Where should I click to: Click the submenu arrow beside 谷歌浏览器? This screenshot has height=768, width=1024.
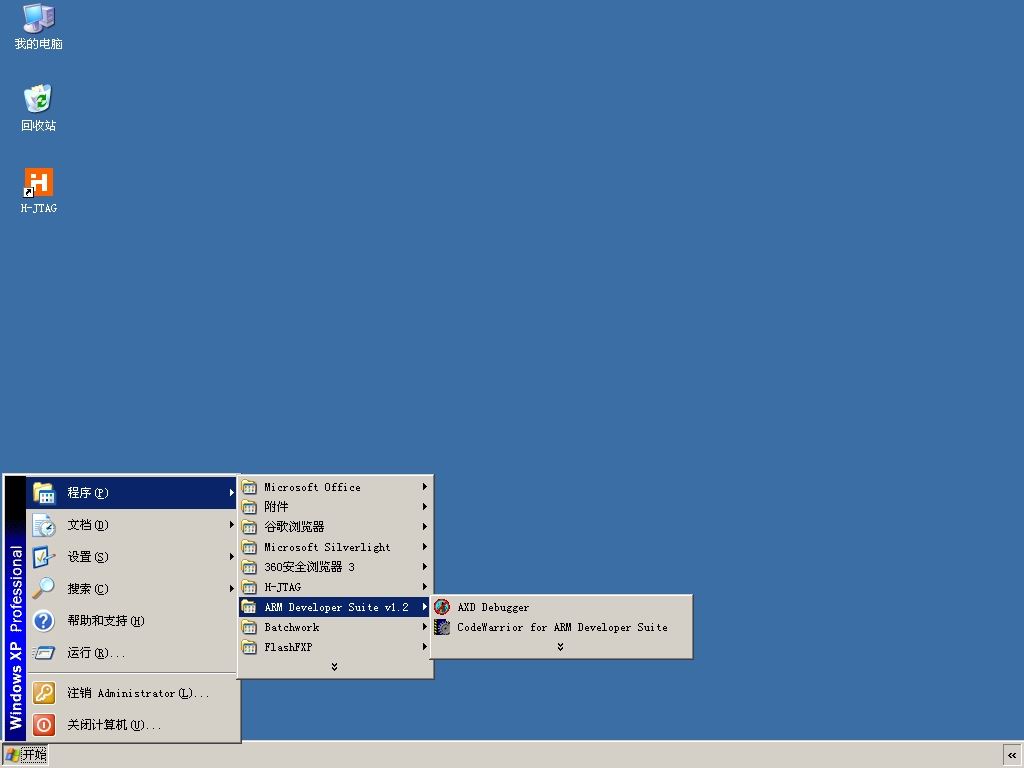coord(424,527)
